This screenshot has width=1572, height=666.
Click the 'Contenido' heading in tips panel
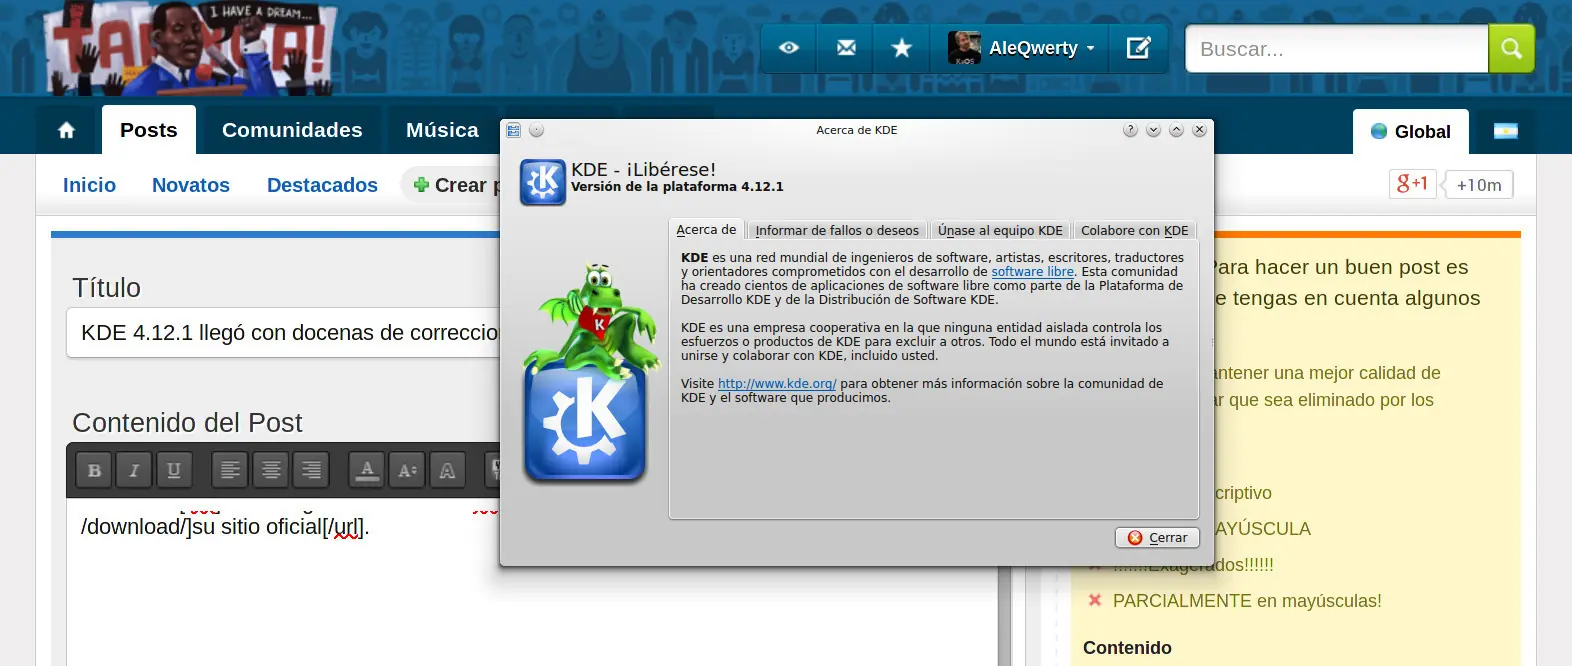[x=1127, y=648]
